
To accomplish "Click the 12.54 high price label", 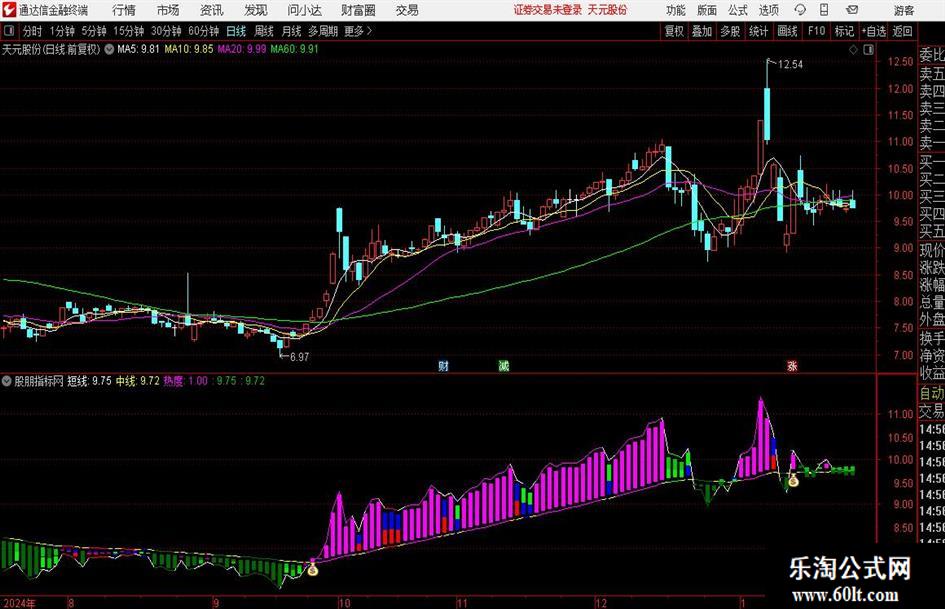I will click(x=790, y=64).
